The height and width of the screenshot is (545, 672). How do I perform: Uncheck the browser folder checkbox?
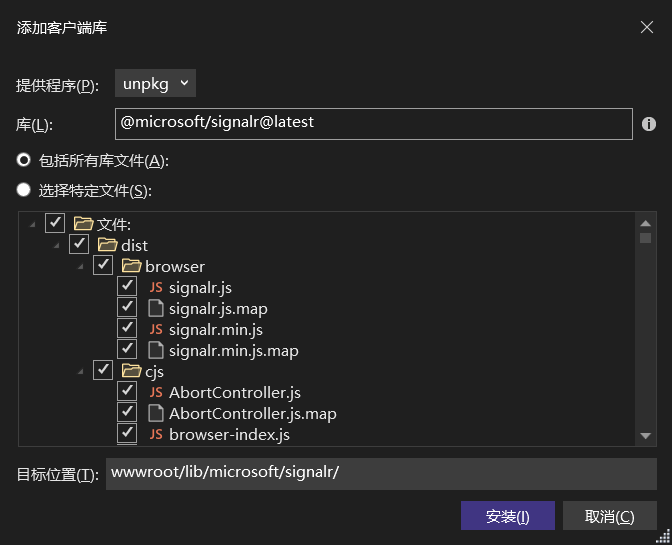tap(103, 265)
